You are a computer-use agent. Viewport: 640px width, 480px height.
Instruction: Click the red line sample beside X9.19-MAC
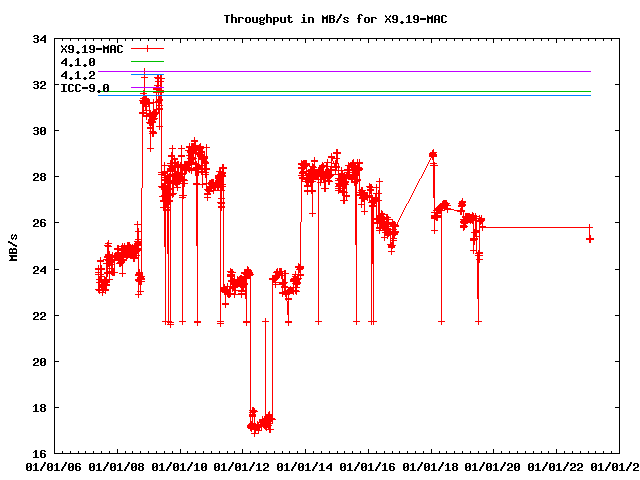pyautogui.click(x=146, y=49)
